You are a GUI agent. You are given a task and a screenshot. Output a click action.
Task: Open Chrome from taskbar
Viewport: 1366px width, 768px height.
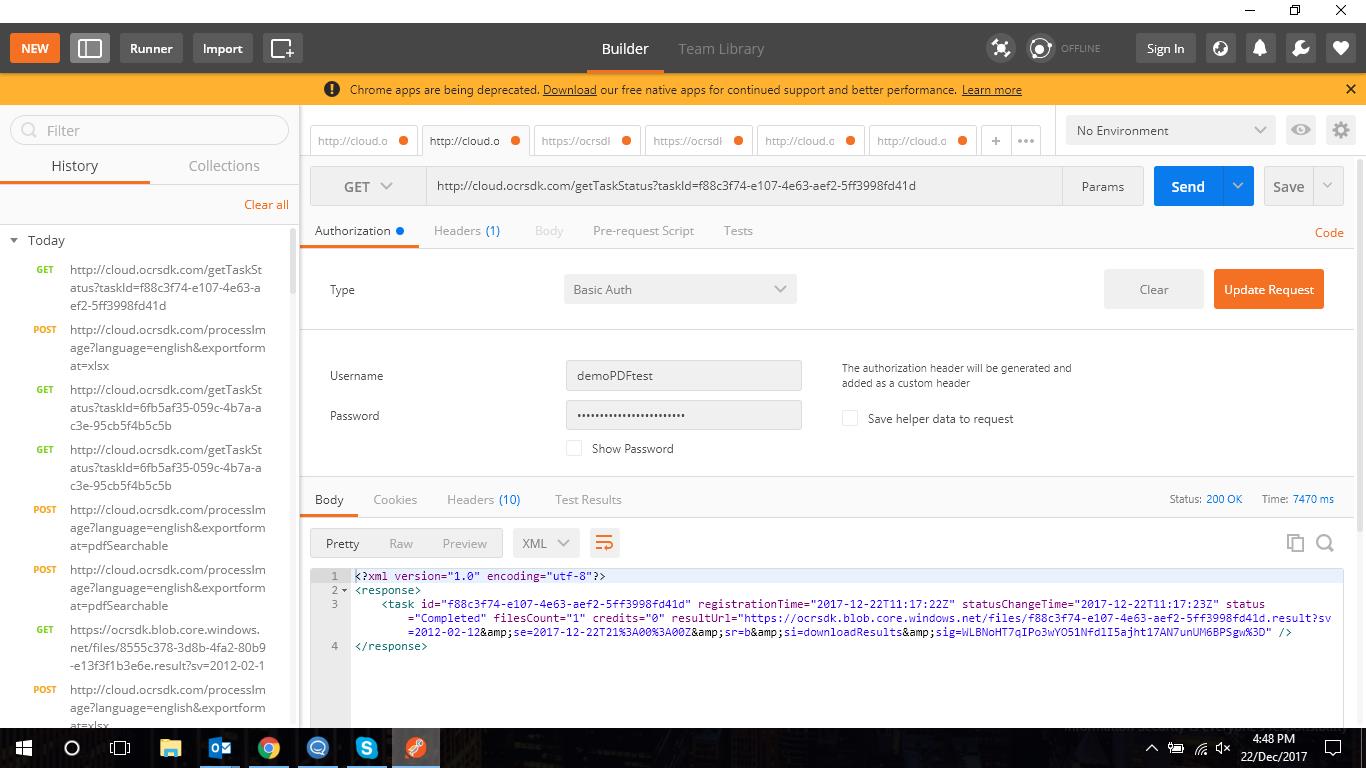click(x=268, y=748)
